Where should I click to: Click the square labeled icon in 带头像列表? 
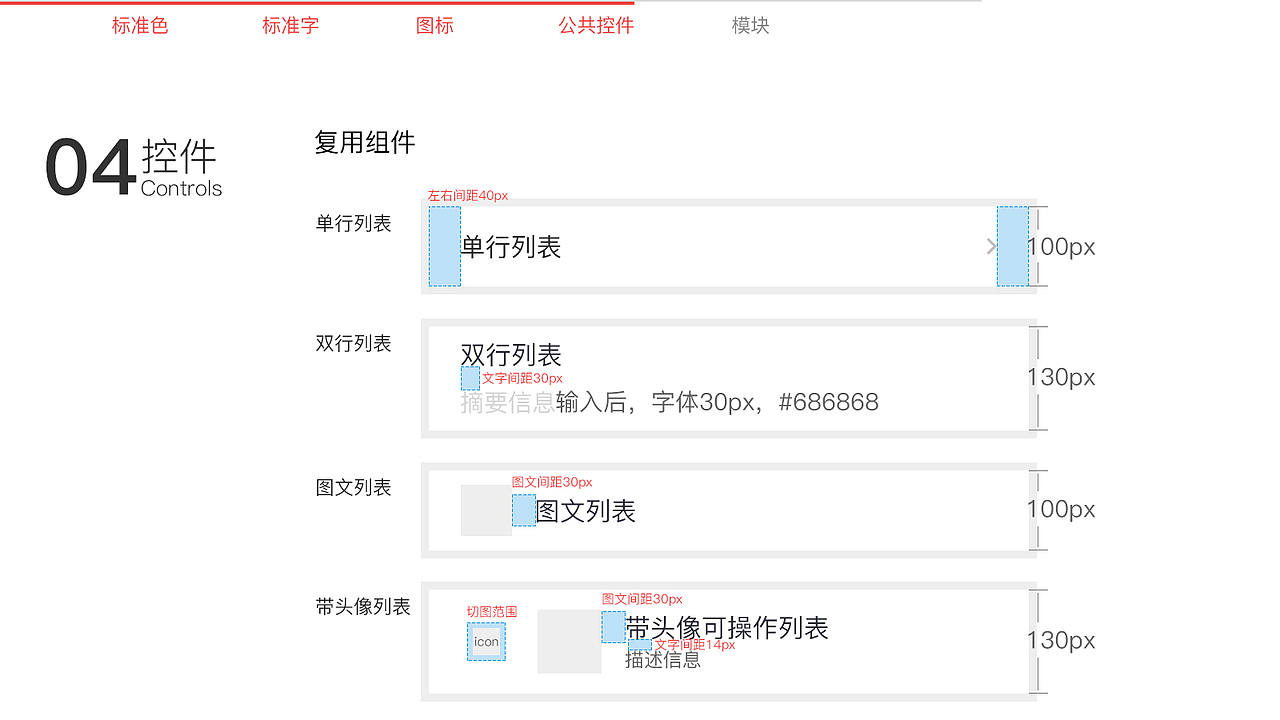pyautogui.click(x=485, y=641)
